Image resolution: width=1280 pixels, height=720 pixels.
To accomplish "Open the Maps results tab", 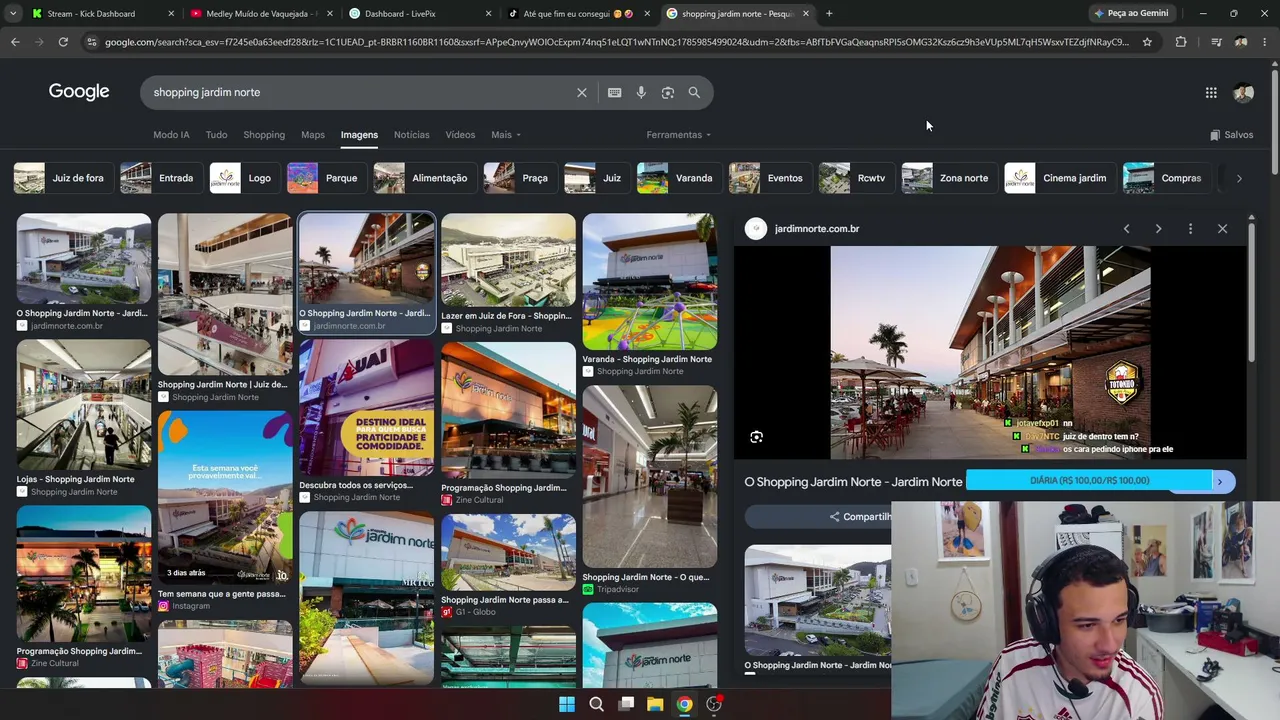I will point(313,135).
